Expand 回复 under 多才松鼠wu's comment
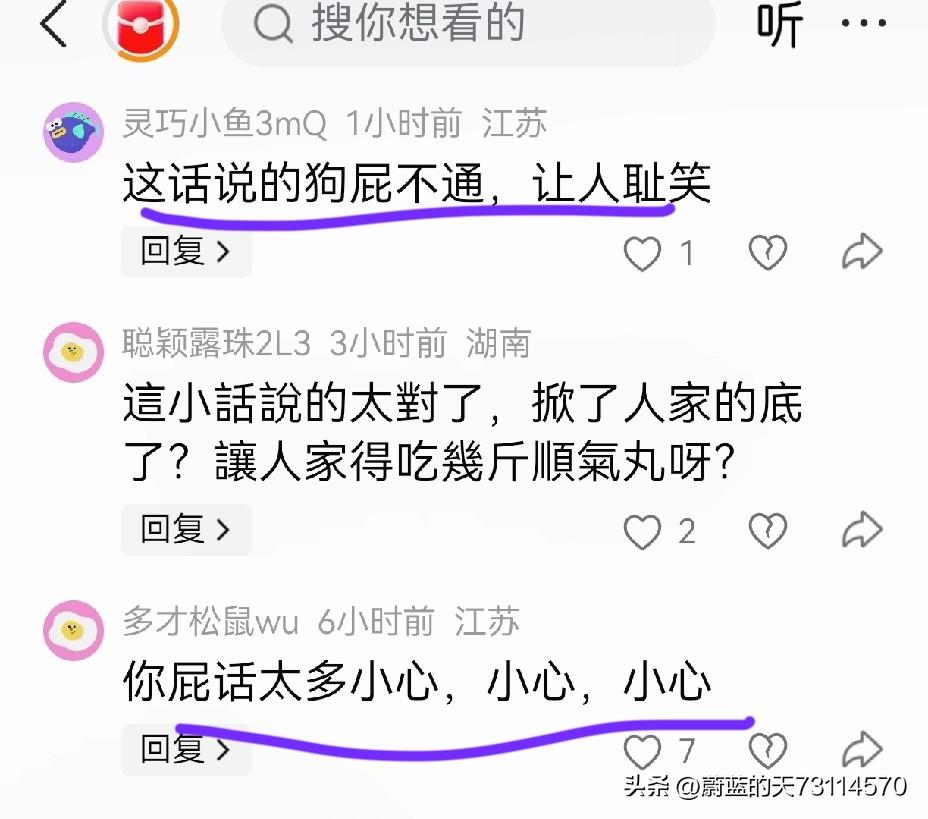This screenshot has height=819, width=928. tap(186, 750)
